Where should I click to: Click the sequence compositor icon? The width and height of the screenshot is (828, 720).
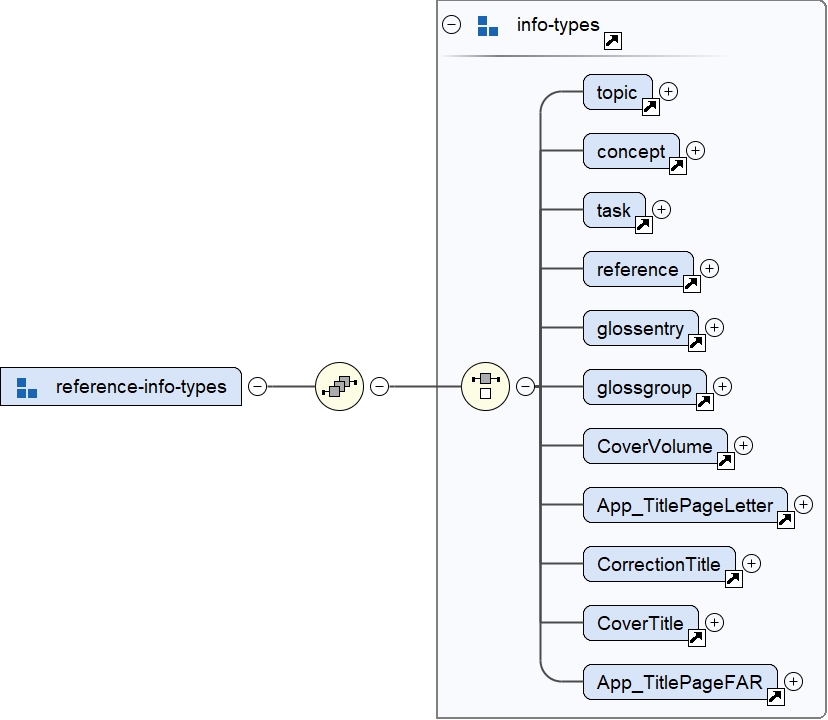tap(339, 386)
